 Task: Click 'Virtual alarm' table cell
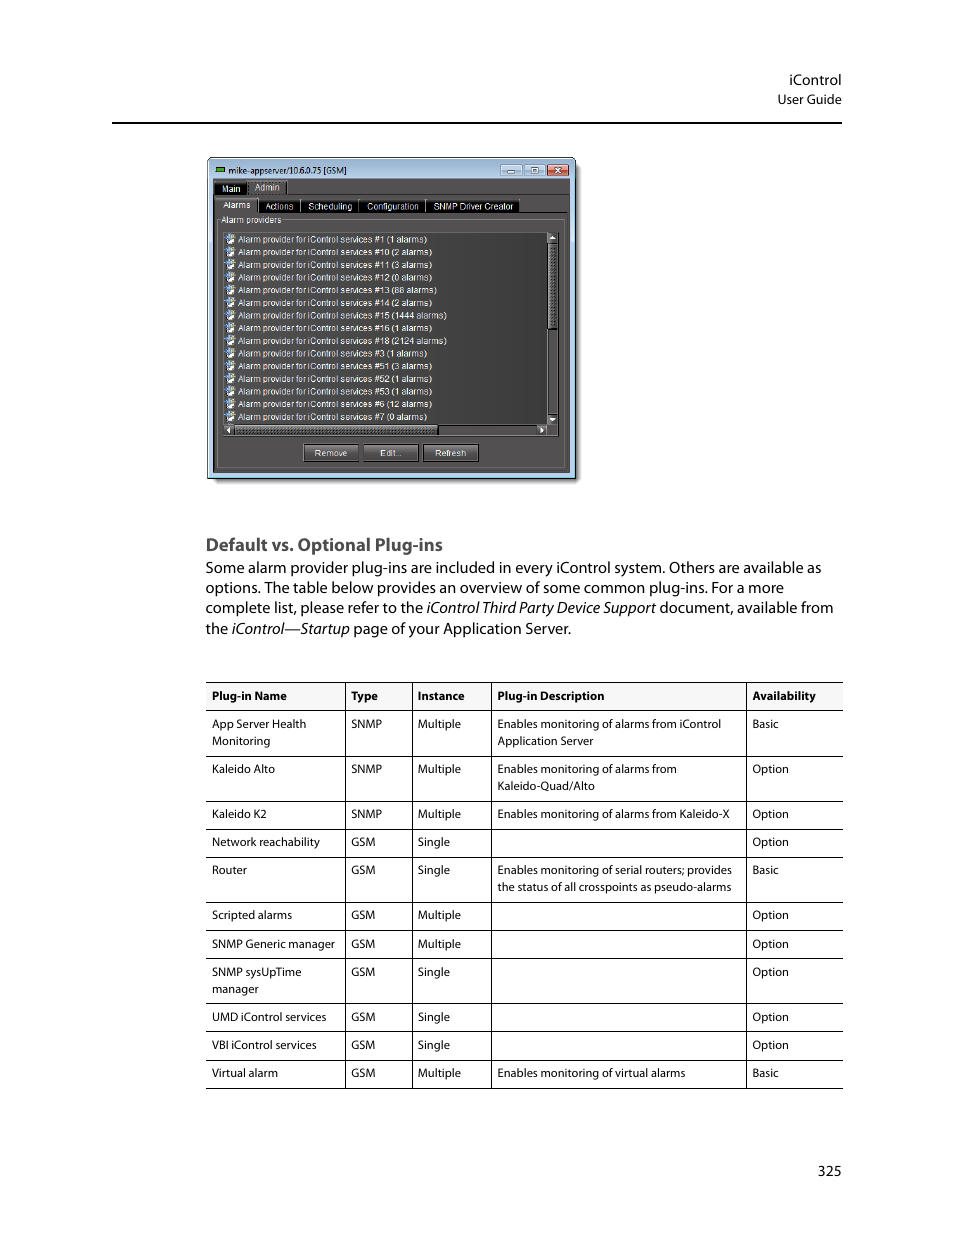(x=245, y=1073)
